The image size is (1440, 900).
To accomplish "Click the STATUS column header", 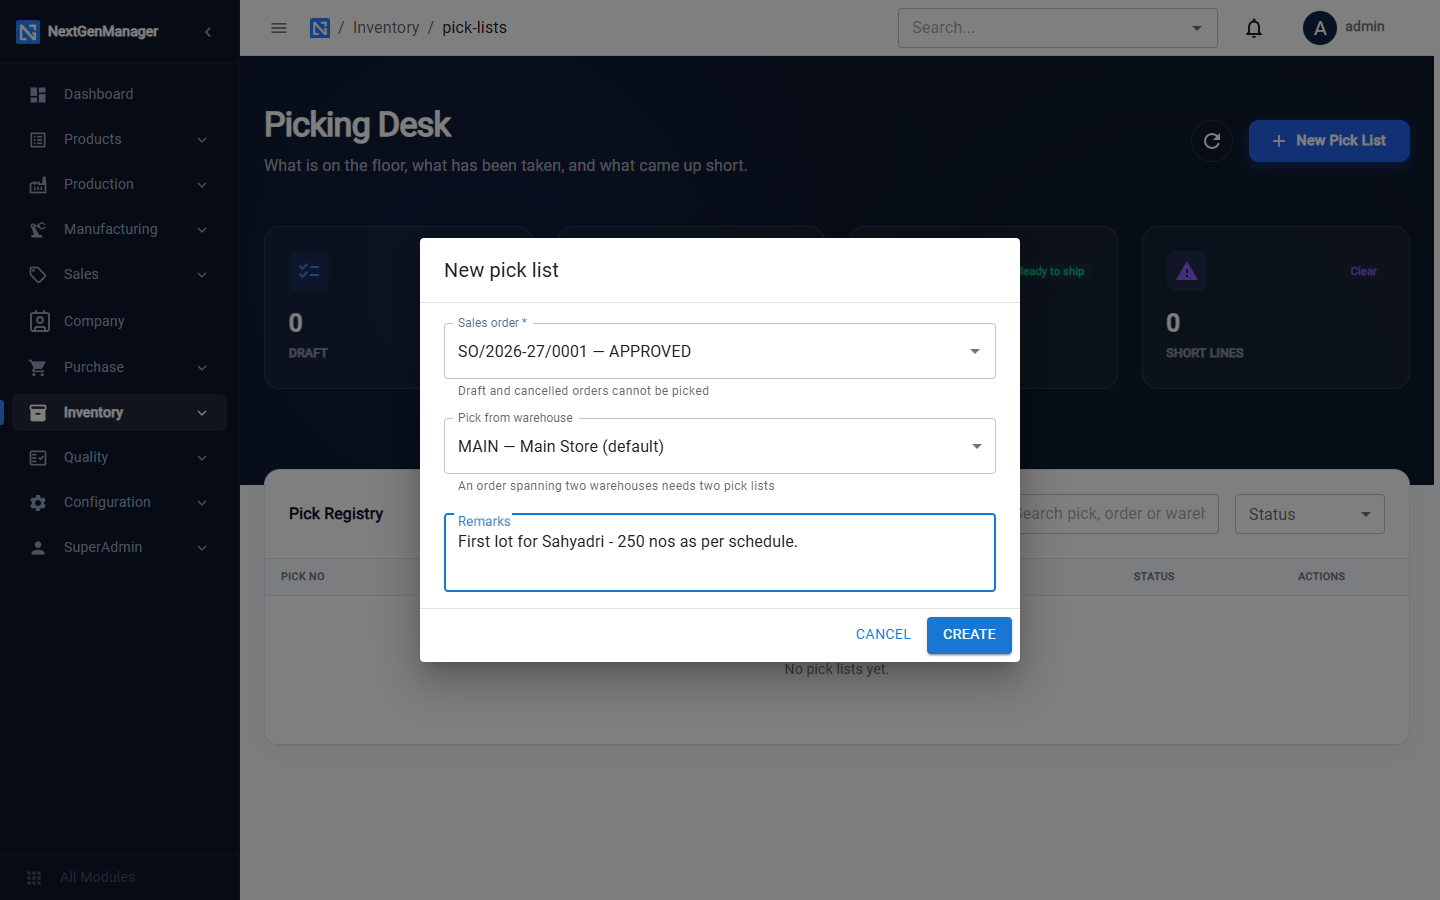I will [x=1154, y=577].
